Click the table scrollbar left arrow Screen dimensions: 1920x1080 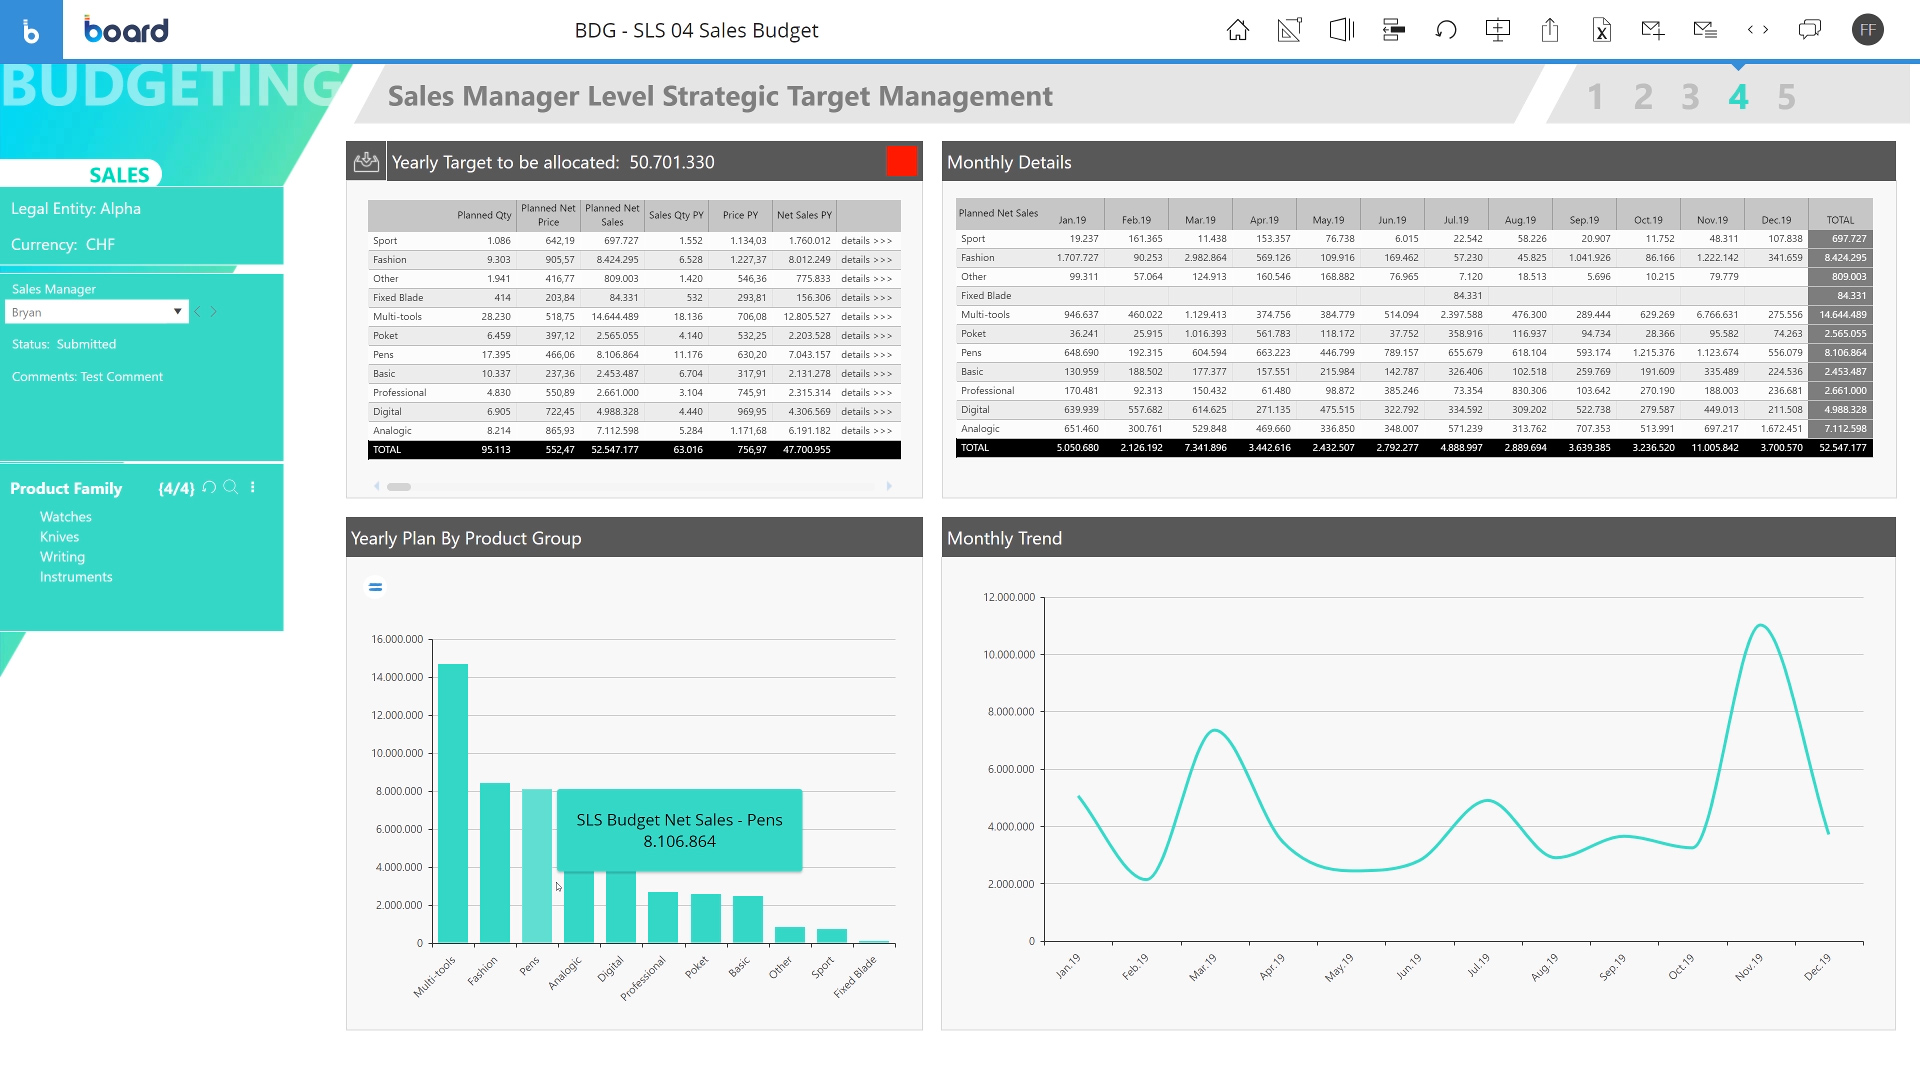(x=376, y=487)
